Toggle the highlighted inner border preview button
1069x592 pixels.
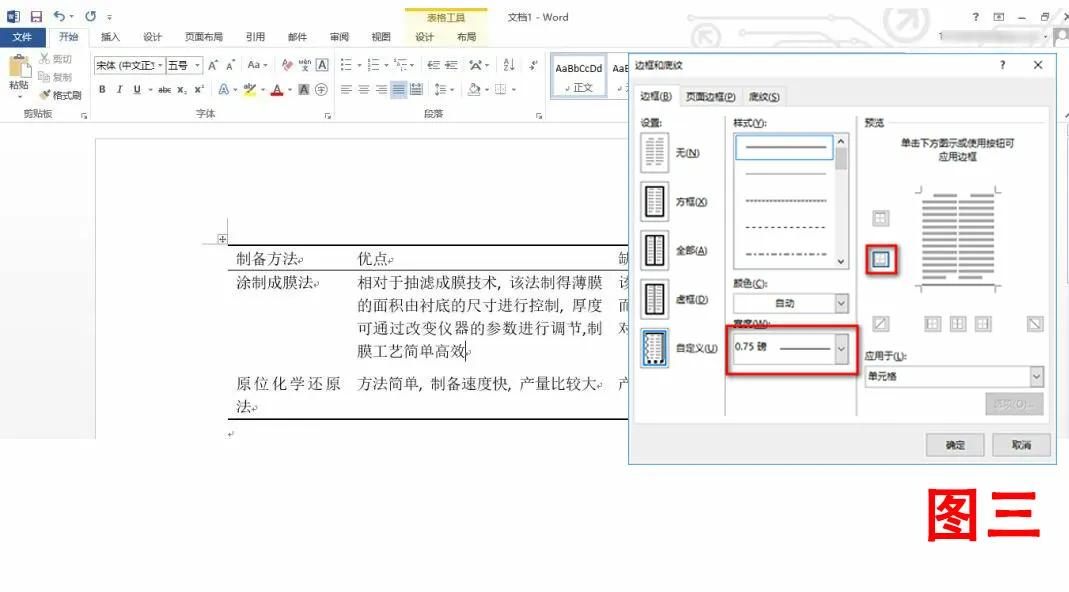880,257
